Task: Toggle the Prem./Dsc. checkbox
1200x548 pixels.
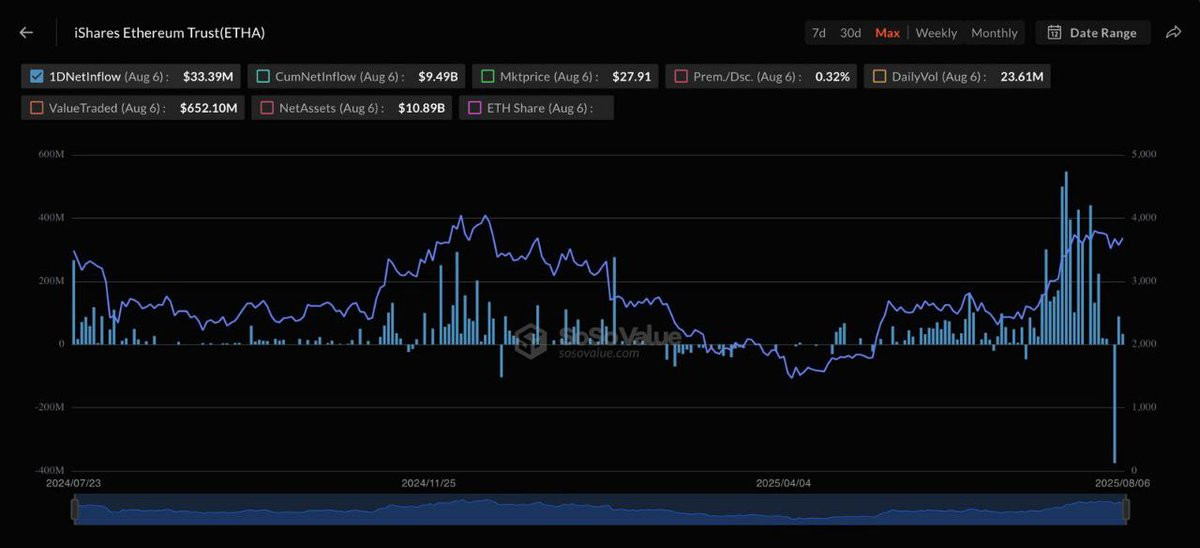Action: [681, 76]
